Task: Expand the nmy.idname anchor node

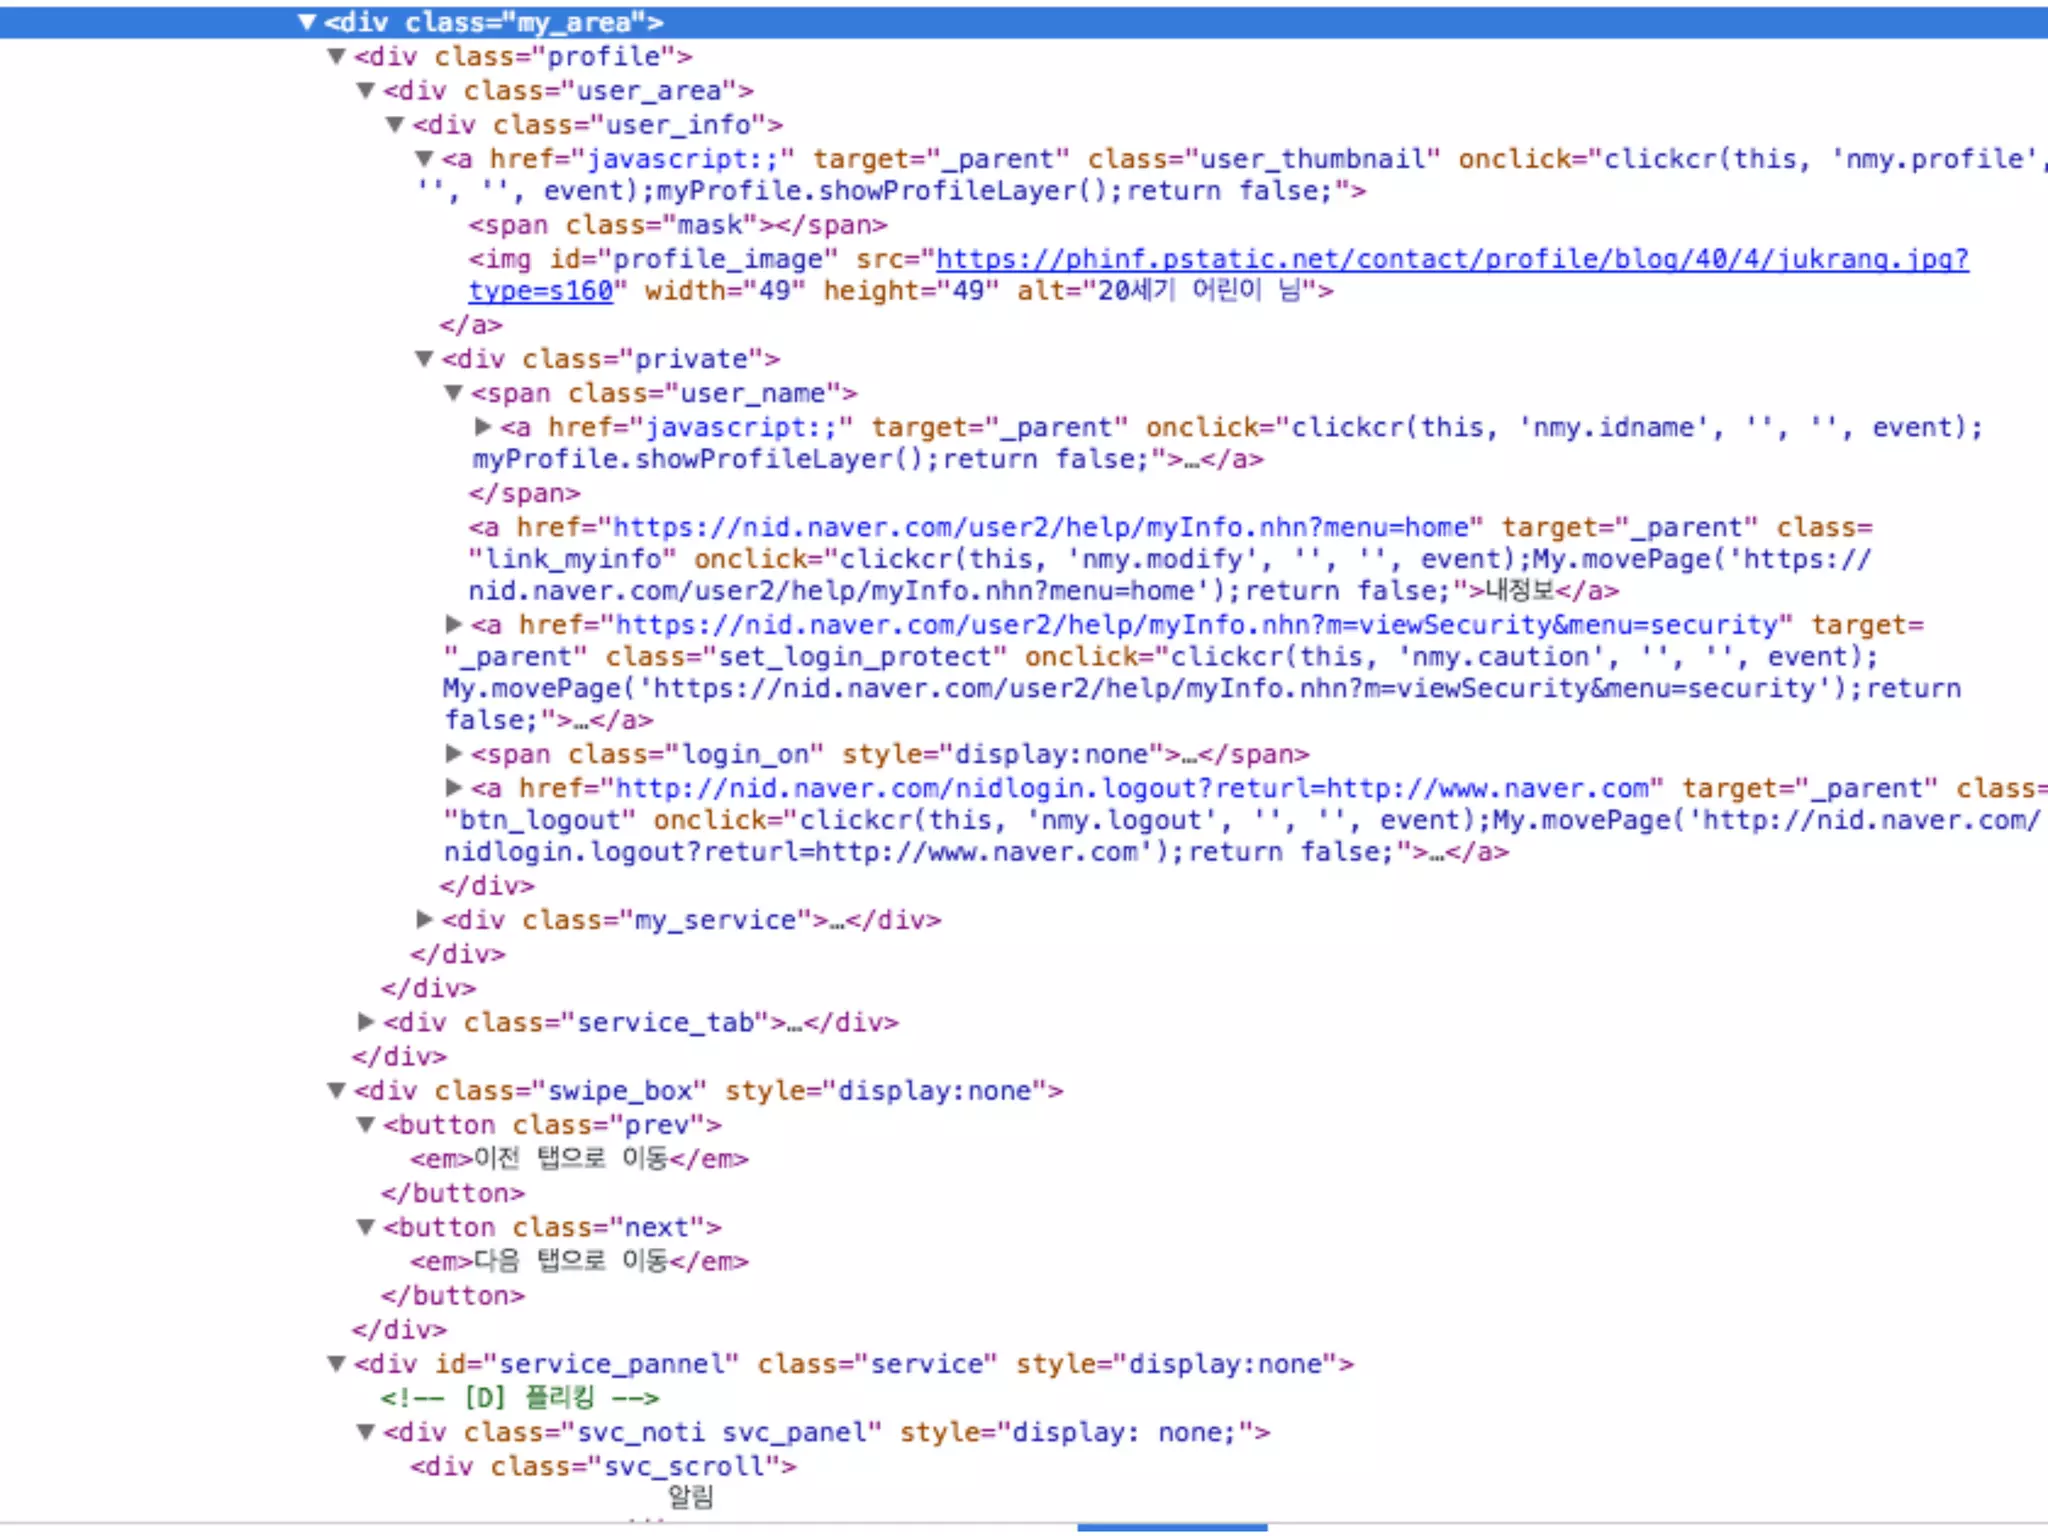Action: 483,426
